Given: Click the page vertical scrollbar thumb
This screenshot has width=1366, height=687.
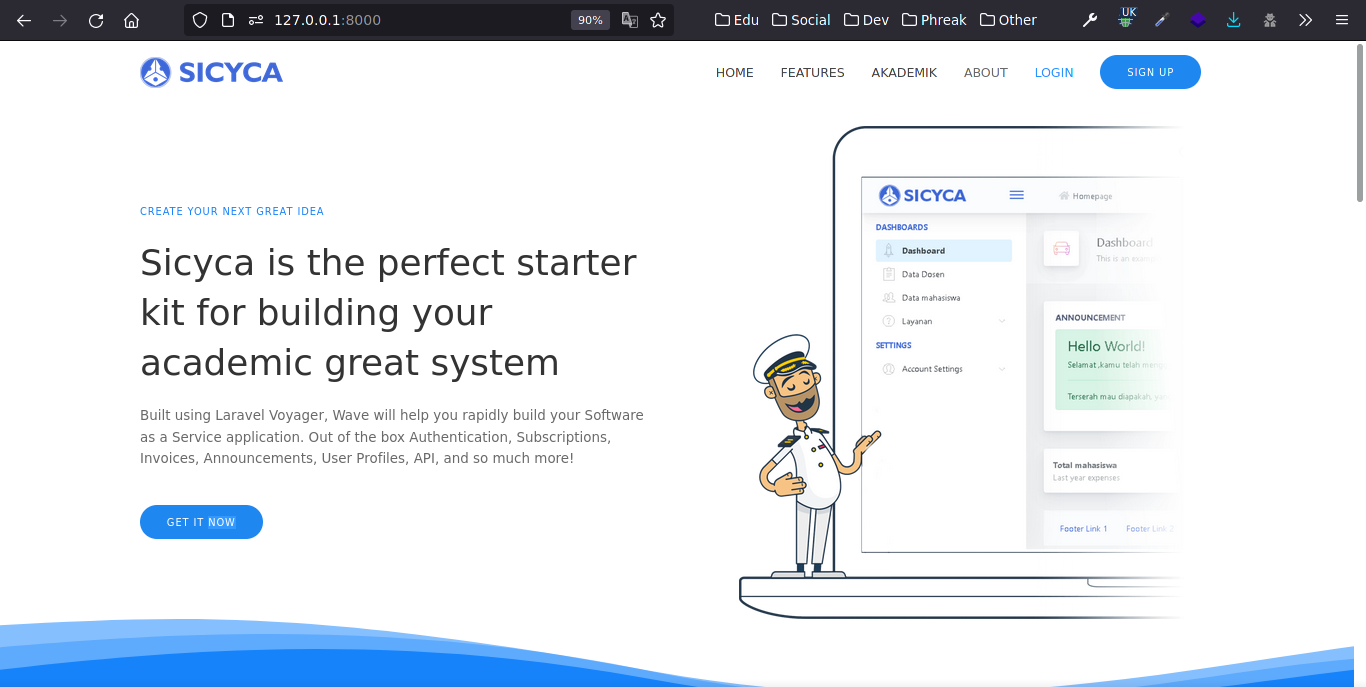Looking at the screenshot, I should click(x=1360, y=122).
